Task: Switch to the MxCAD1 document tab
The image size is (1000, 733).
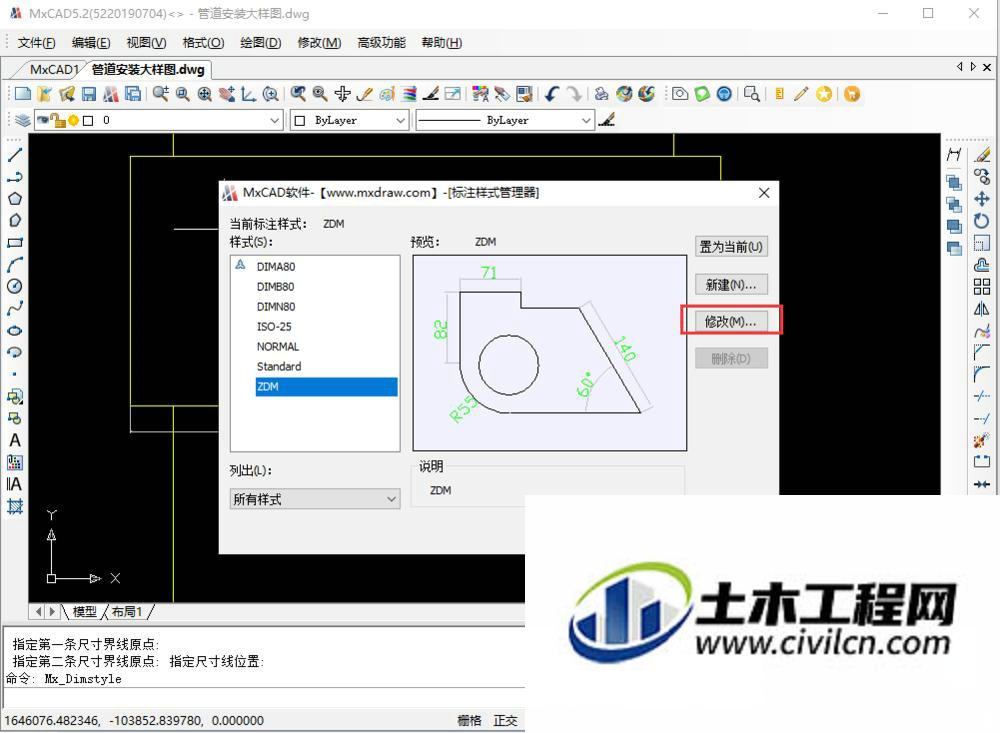Action: (54, 69)
